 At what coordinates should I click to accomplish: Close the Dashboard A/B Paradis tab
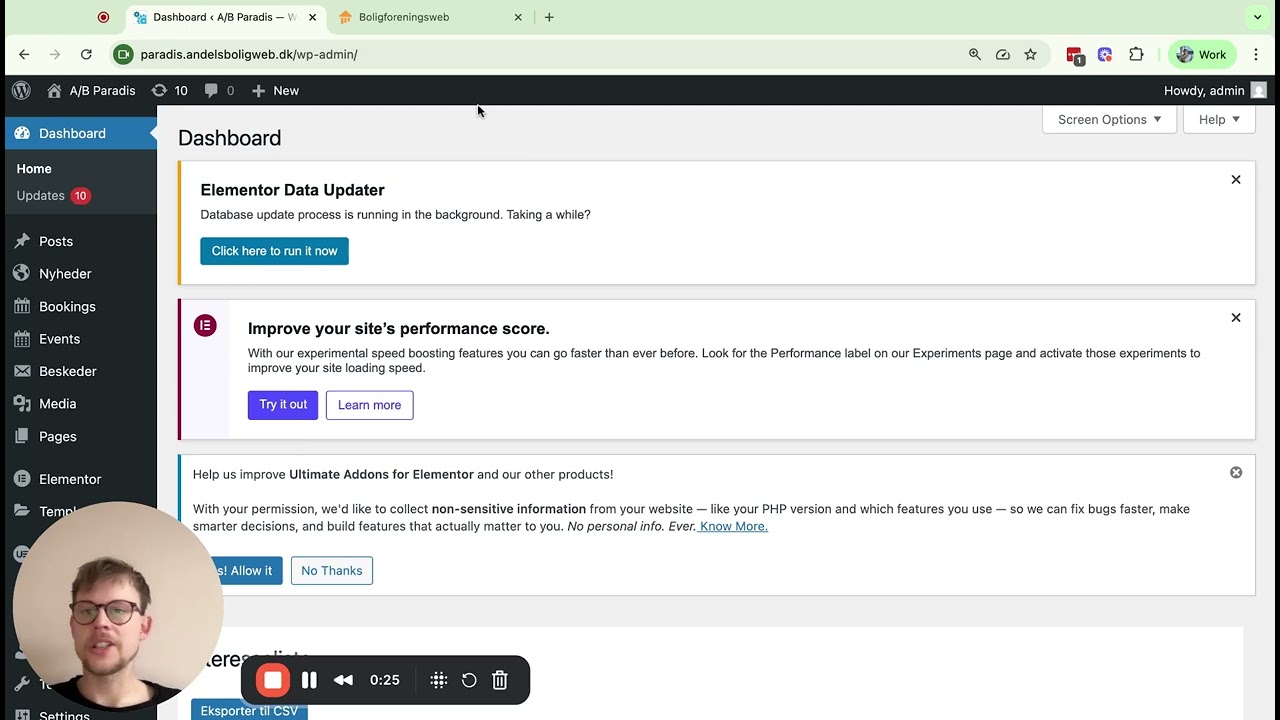[312, 17]
